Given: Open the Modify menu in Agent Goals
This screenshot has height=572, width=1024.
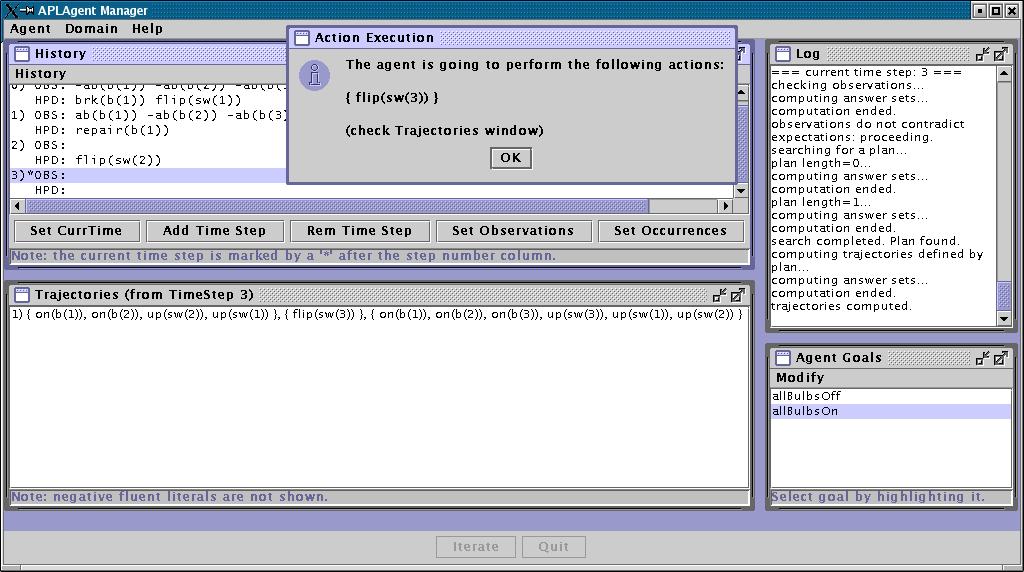Looking at the screenshot, I should [800, 377].
